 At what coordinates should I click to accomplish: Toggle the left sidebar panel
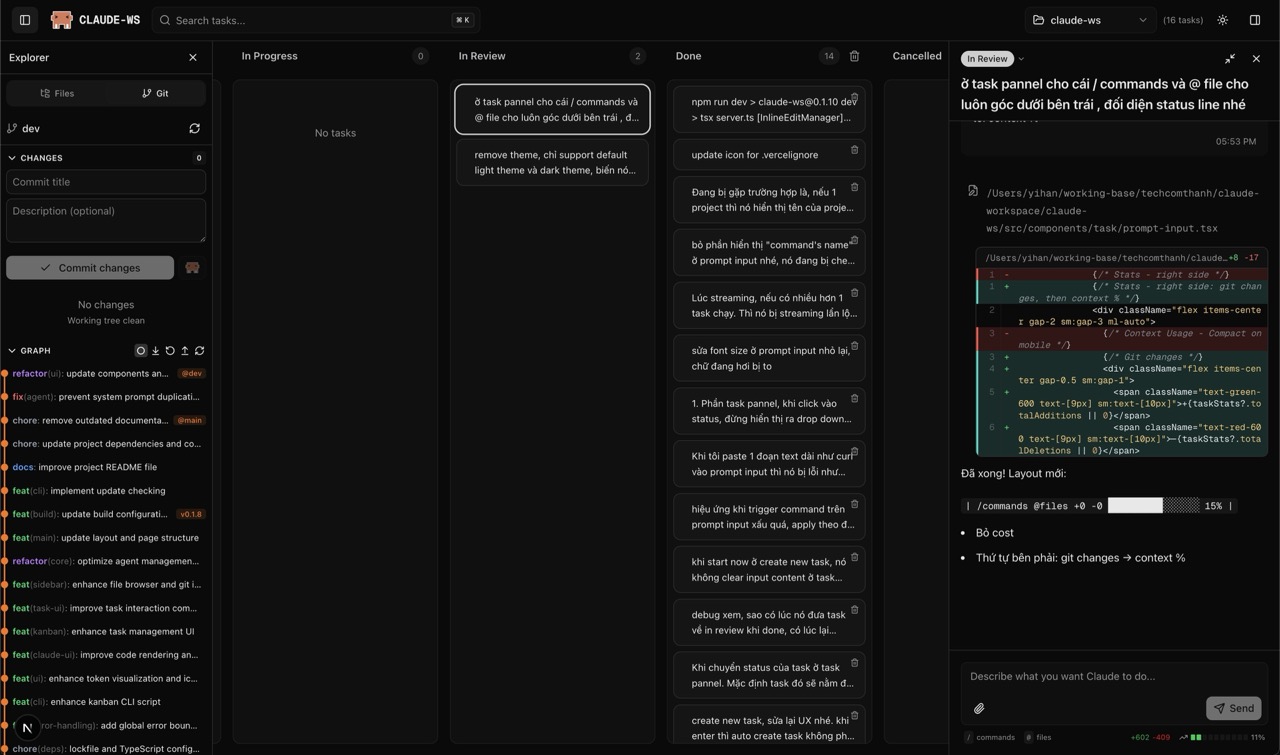point(25,20)
